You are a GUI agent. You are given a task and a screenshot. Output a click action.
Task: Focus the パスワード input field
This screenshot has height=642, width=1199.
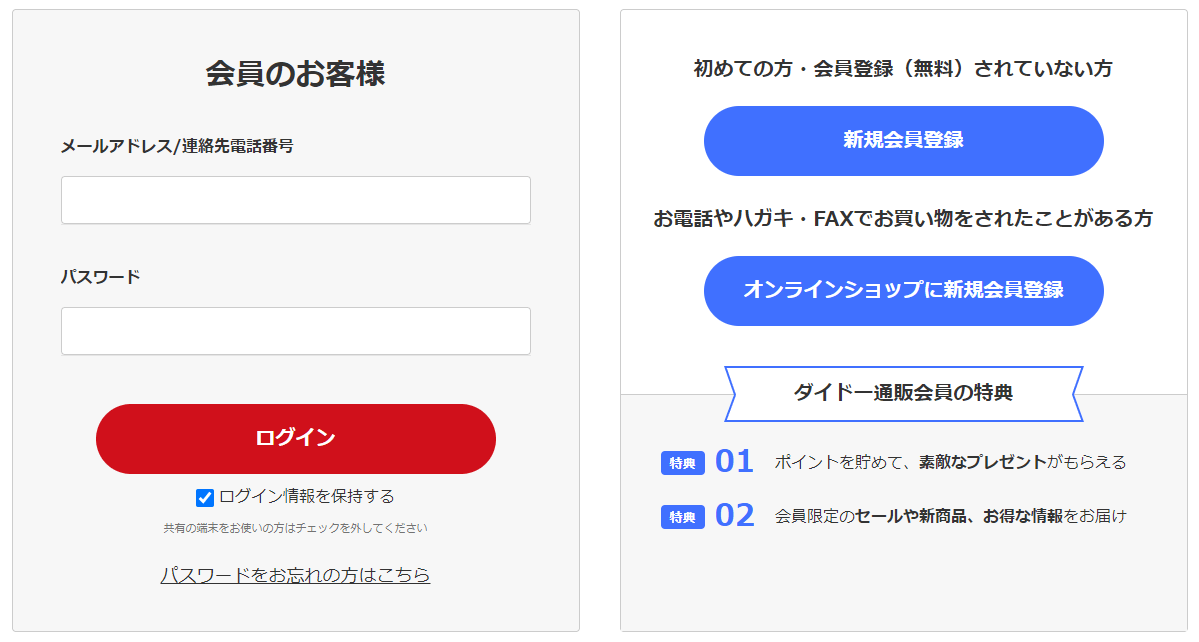pyautogui.click(x=296, y=331)
